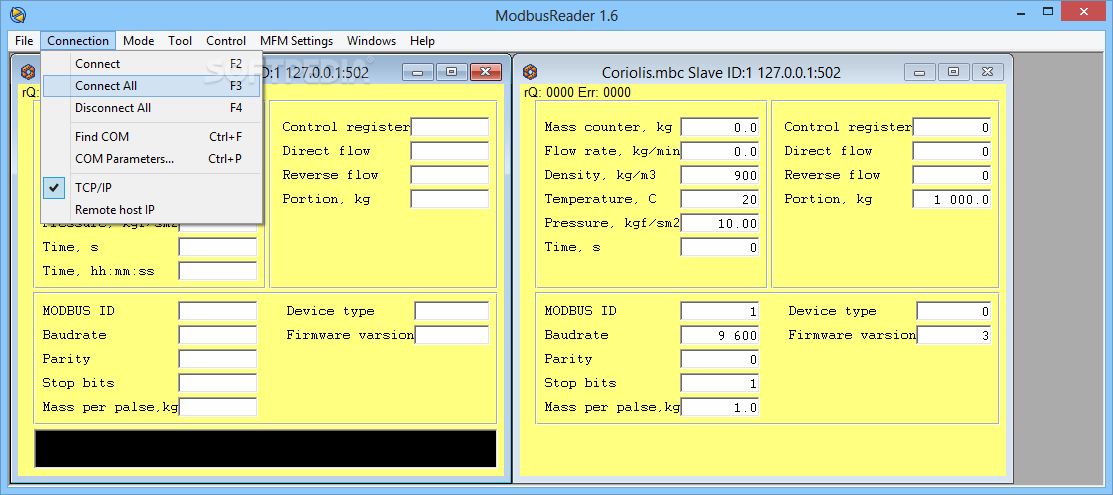Image resolution: width=1113 pixels, height=495 pixels.
Task: Click empty Stop bits field in left window
Action: [x=218, y=384]
